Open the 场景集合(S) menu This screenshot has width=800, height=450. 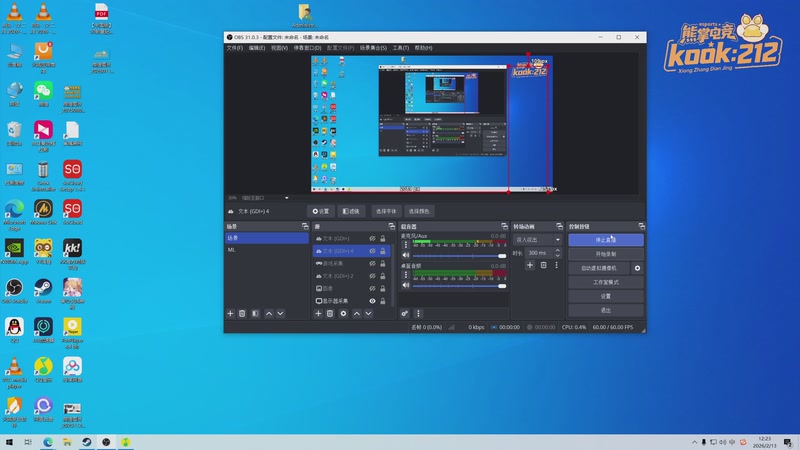(373, 48)
